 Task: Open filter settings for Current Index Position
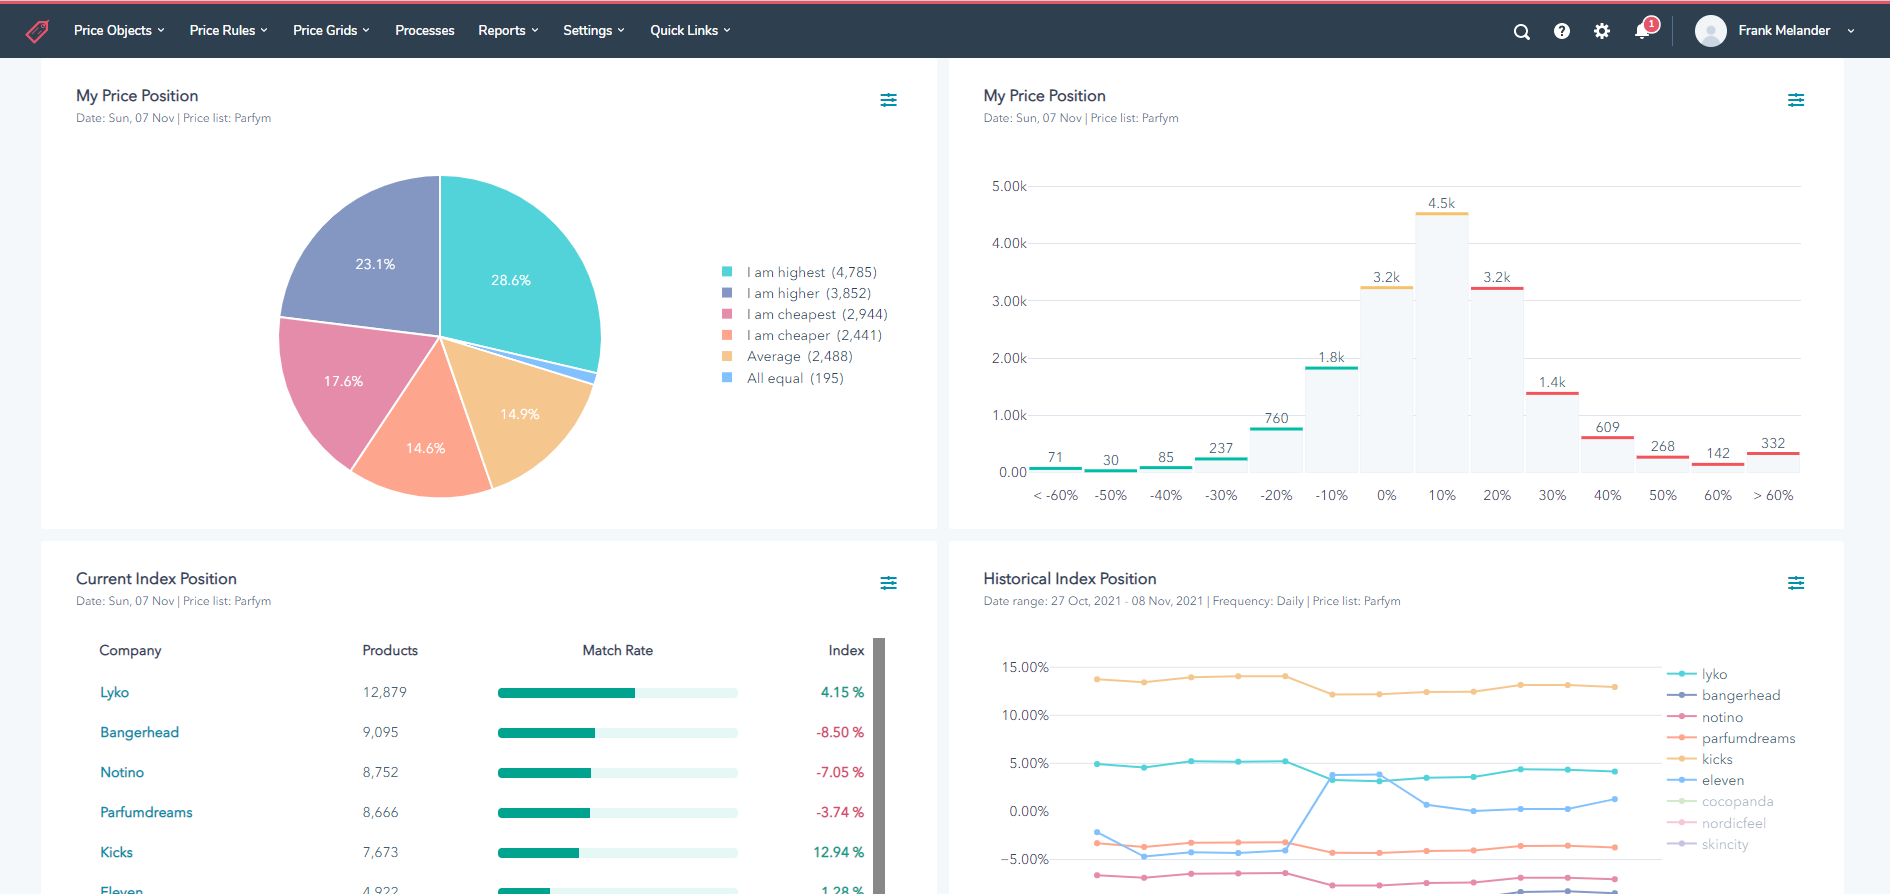point(888,583)
